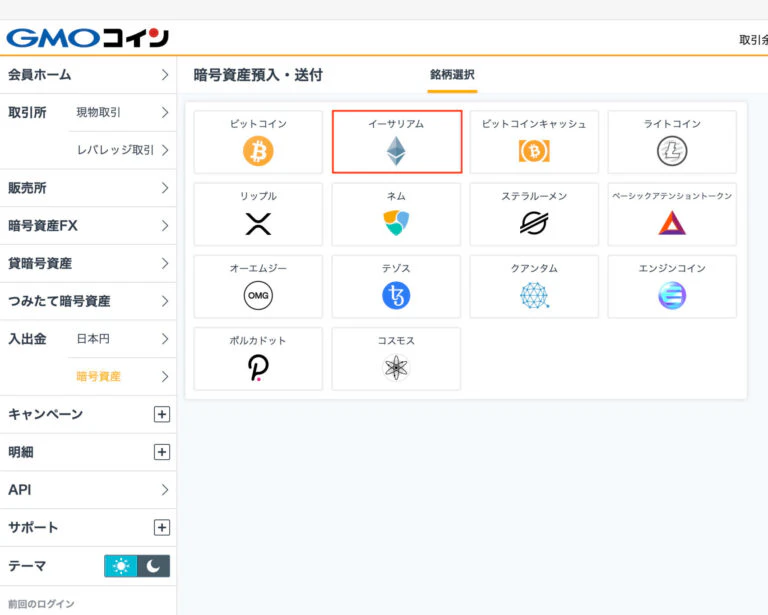The image size is (768, 615).
Task: Click the ステラルーメン label
Action: (x=534, y=196)
